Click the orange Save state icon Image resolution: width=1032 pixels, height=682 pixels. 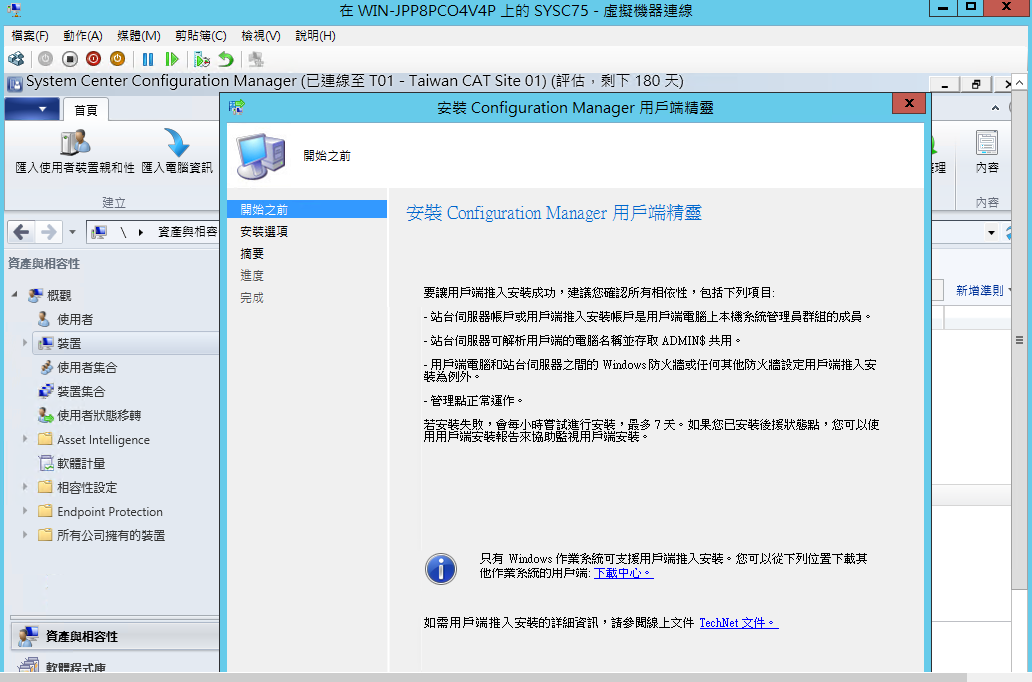[117, 59]
